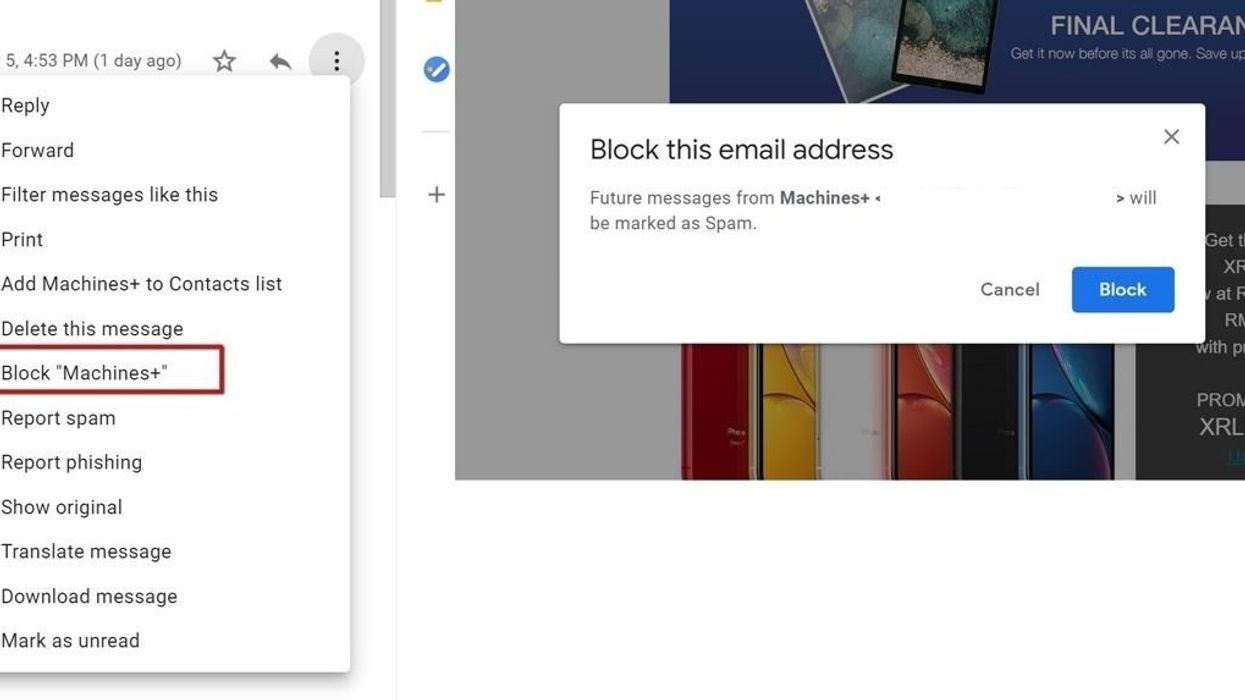This screenshot has width=1245, height=700.
Task: Close the Block this email address dialog
Action: click(1171, 136)
